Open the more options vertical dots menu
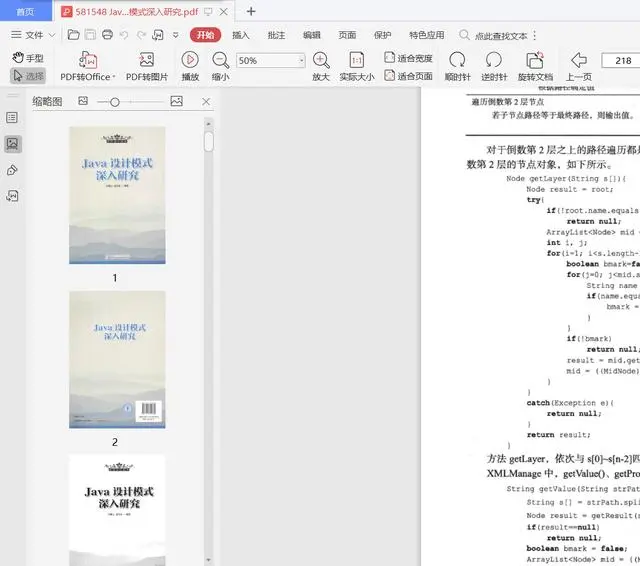The image size is (640, 566). point(535,36)
